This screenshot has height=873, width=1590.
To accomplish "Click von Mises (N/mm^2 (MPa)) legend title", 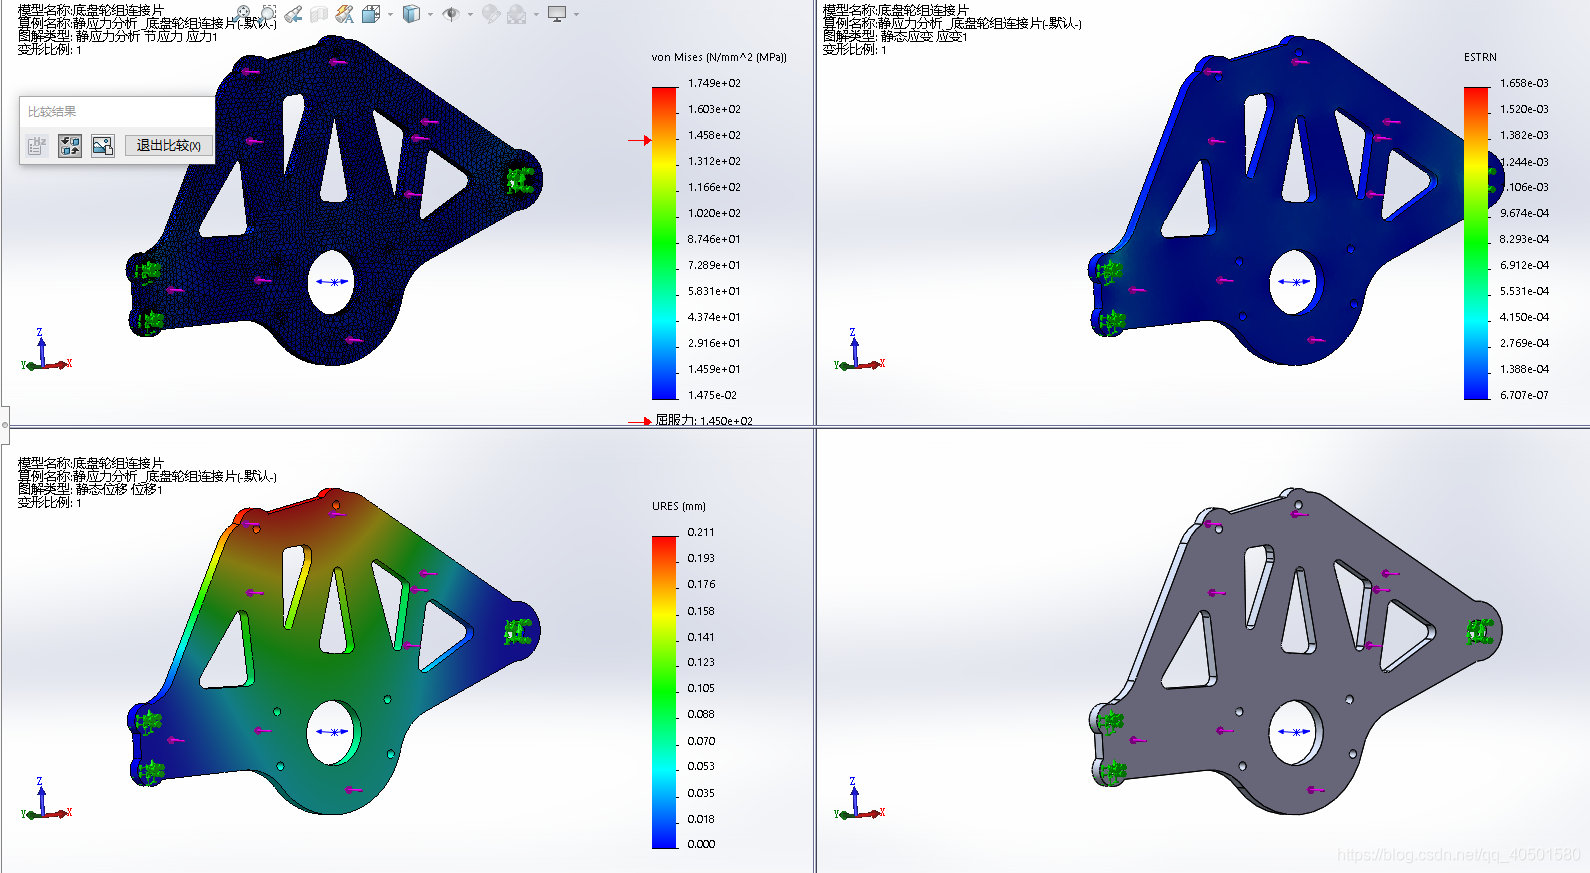I will 719,57.
